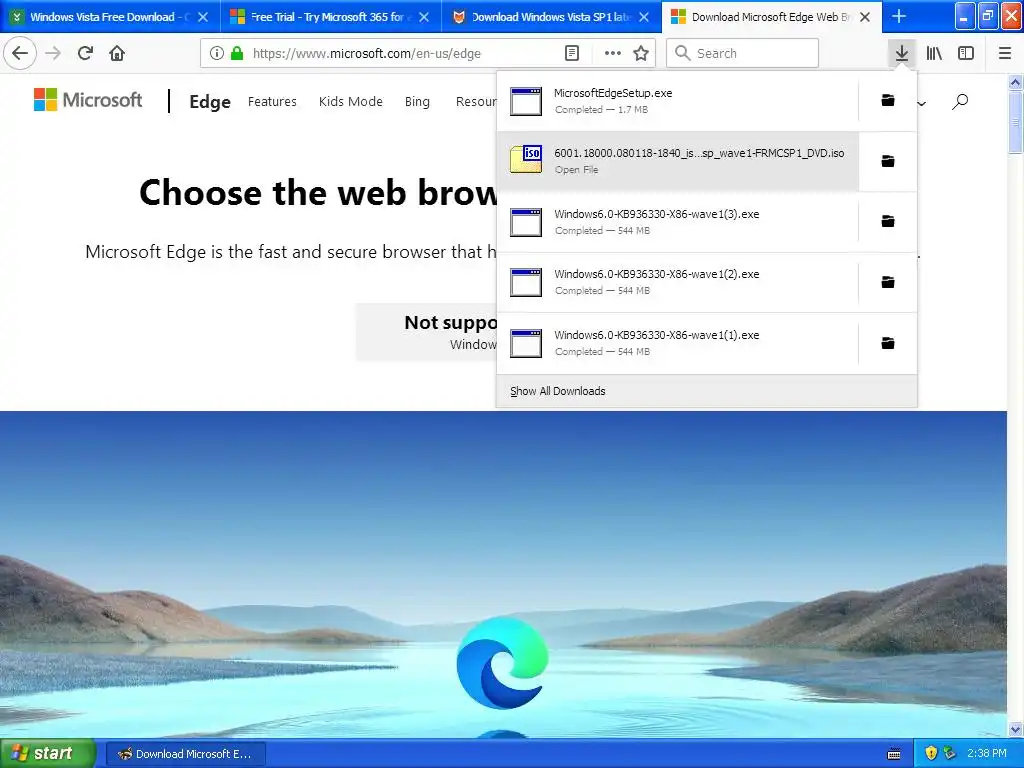
Task: Open the Resources nav link
Action: 476,101
